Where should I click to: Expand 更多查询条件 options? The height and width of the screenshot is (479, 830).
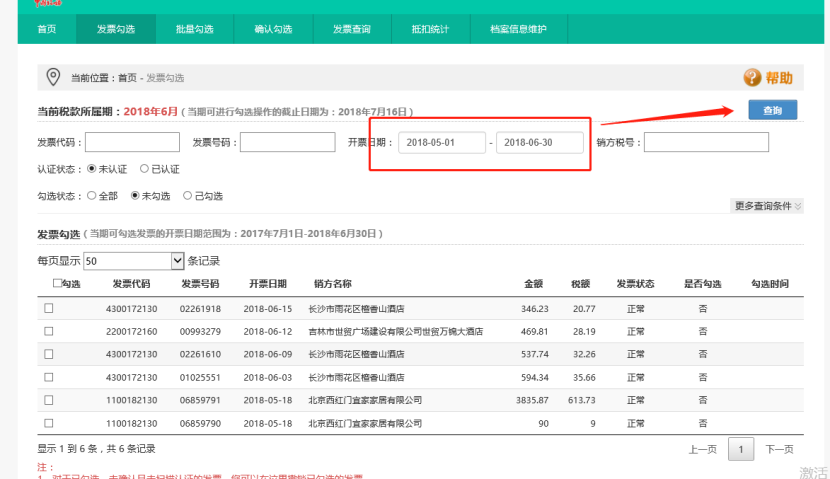768,206
